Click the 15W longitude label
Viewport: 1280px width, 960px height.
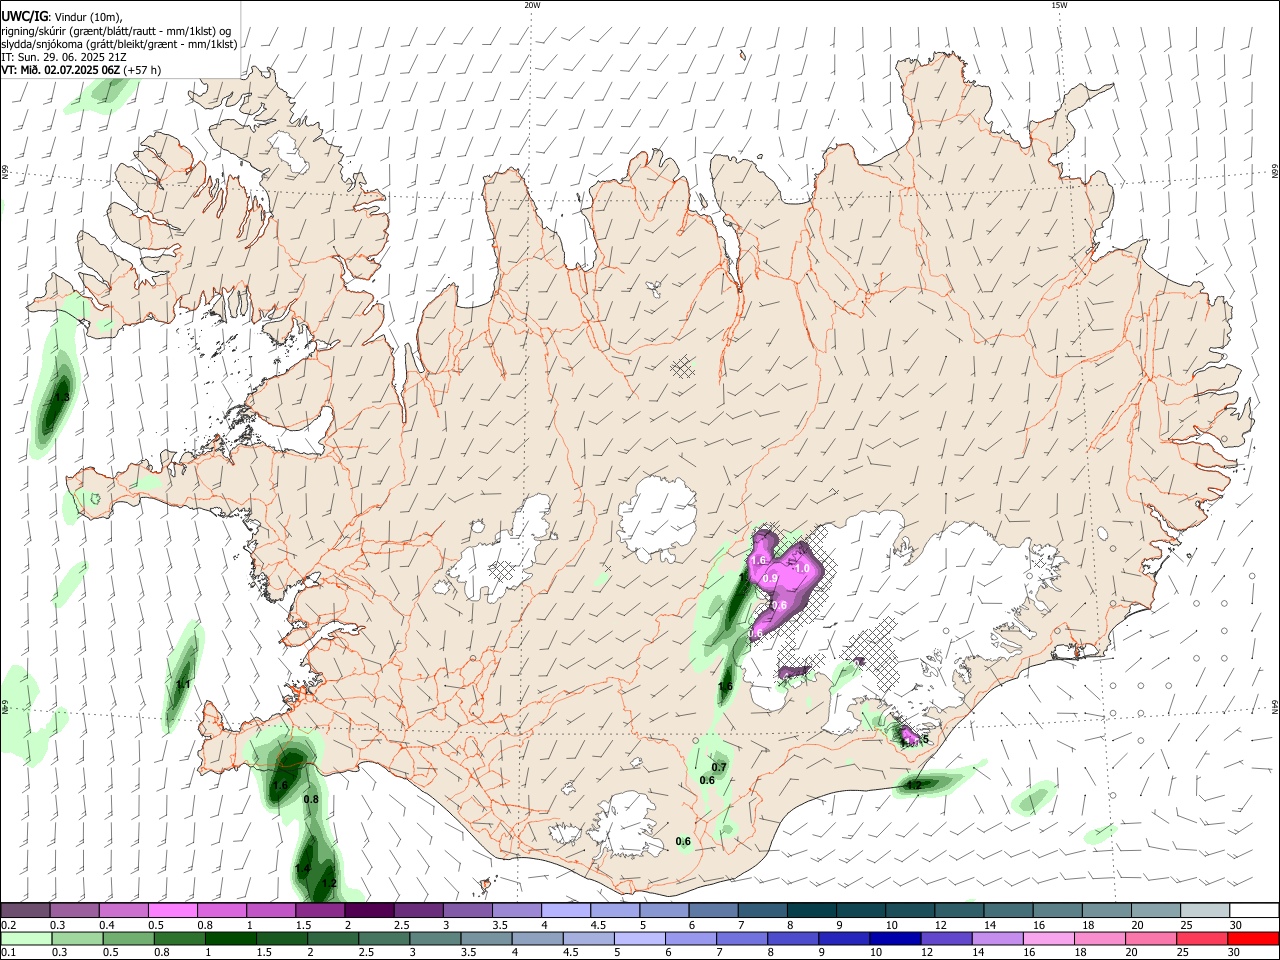pyautogui.click(x=1059, y=5)
